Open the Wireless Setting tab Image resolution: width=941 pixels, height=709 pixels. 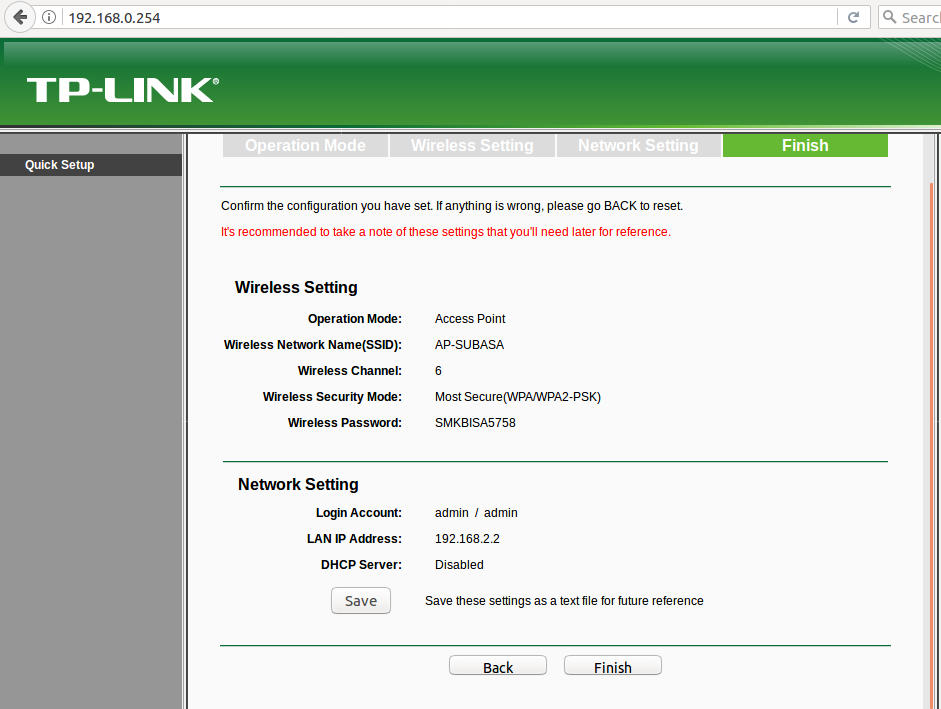pos(471,145)
